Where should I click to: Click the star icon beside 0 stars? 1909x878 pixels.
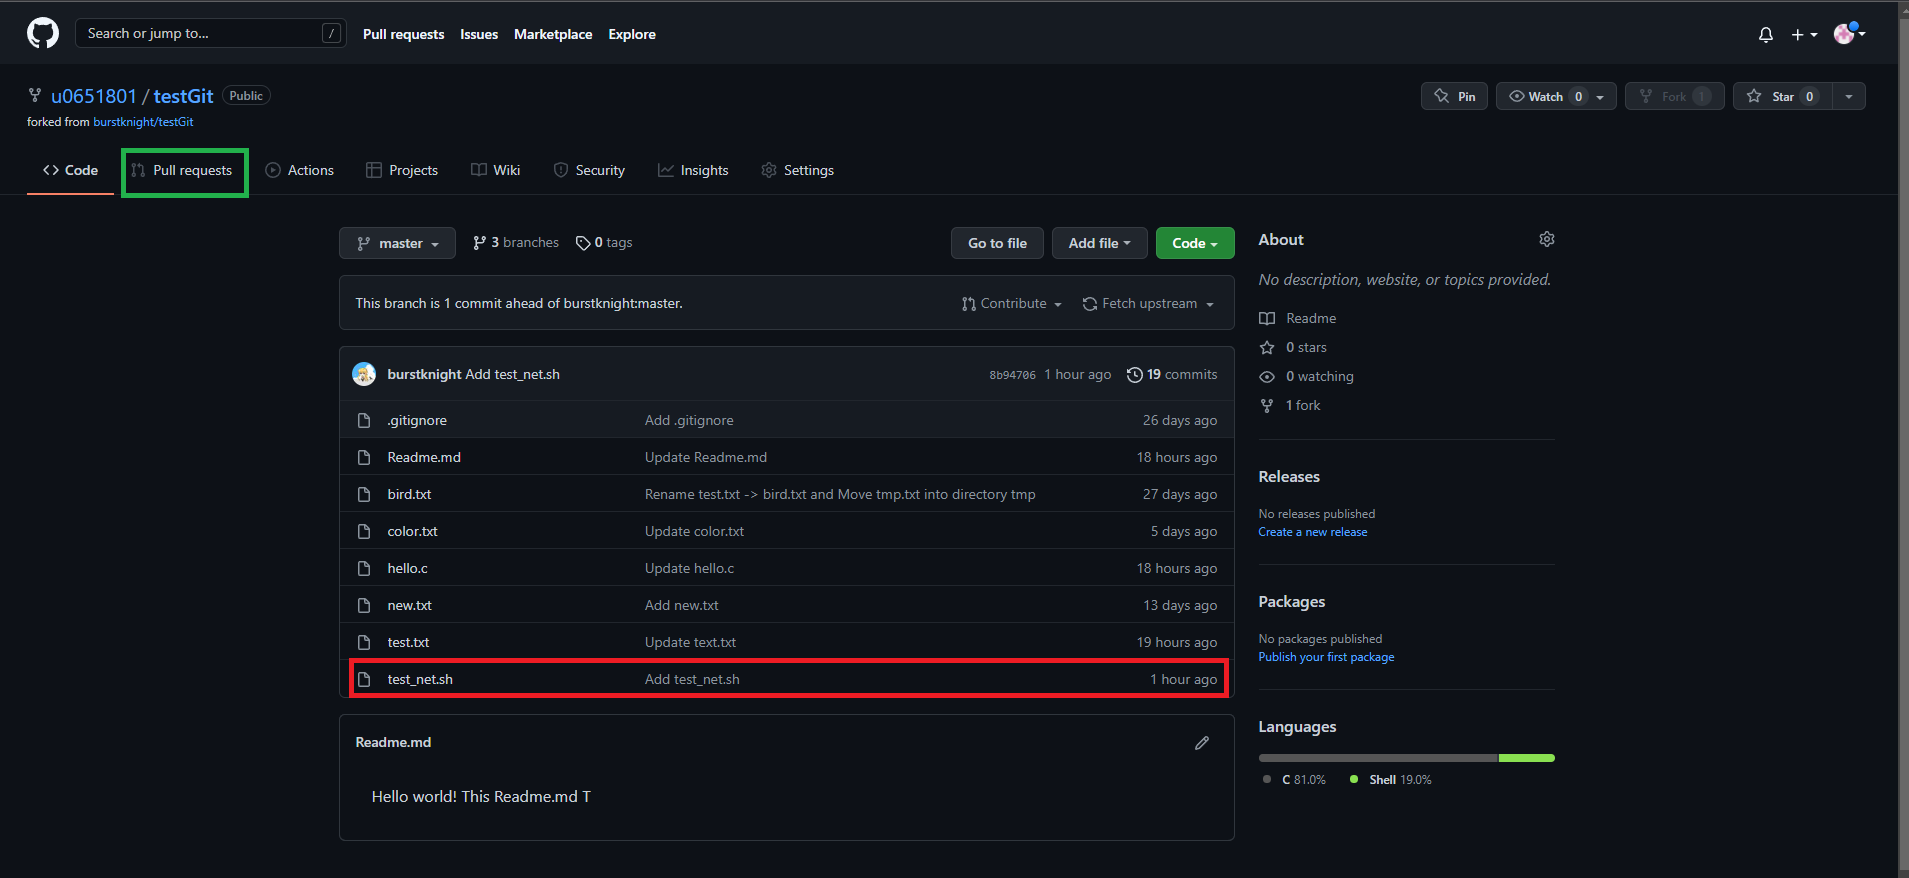pyautogui.click(x=1267, y=348)
